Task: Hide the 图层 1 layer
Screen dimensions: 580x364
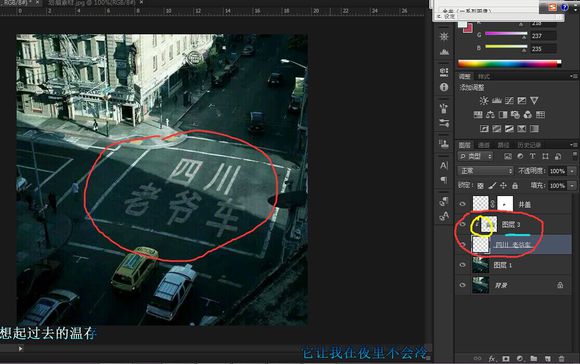Action: [x=462, y=265]
